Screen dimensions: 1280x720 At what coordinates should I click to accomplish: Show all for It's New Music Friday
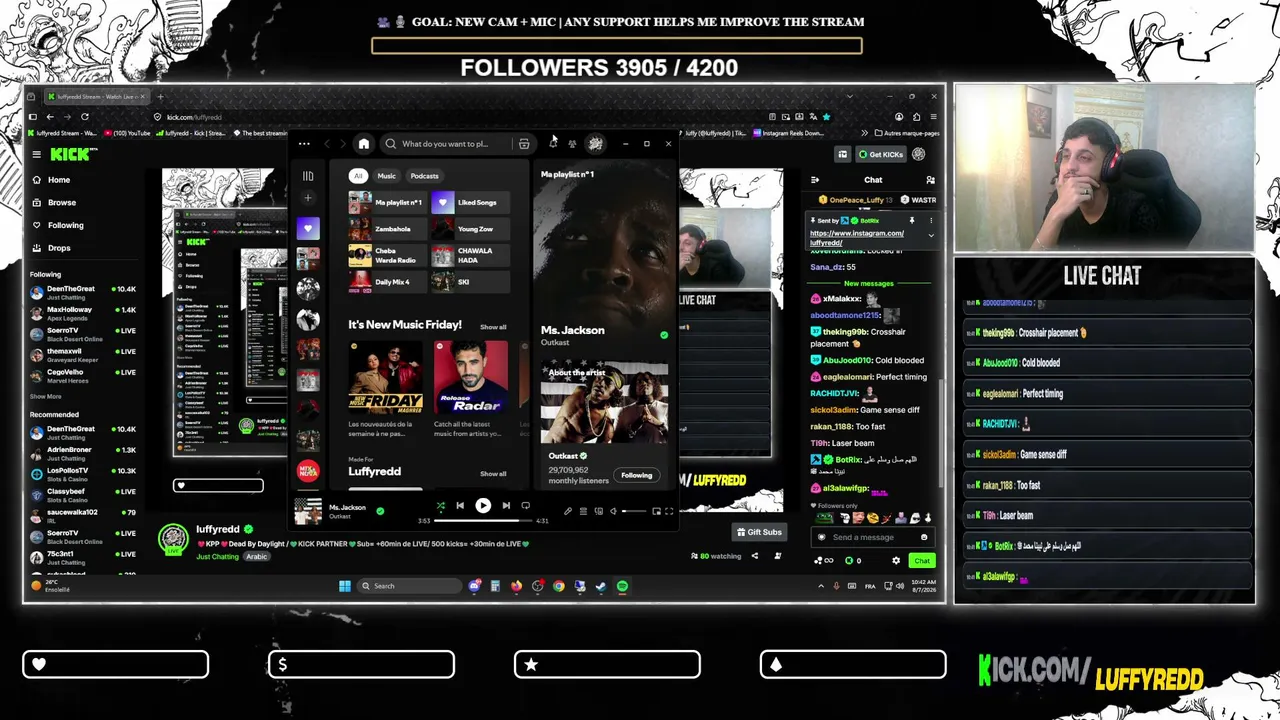tap(493, 327)
